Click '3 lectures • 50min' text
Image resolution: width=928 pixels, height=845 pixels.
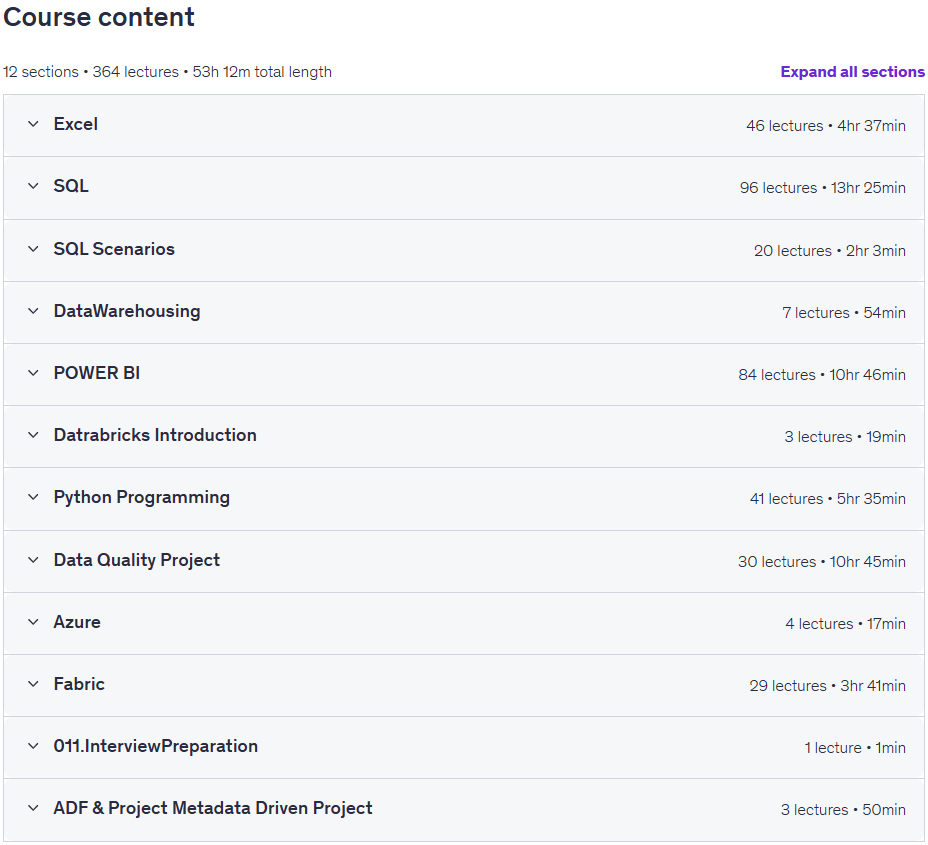pyautogui.click(x=843, y=811)
